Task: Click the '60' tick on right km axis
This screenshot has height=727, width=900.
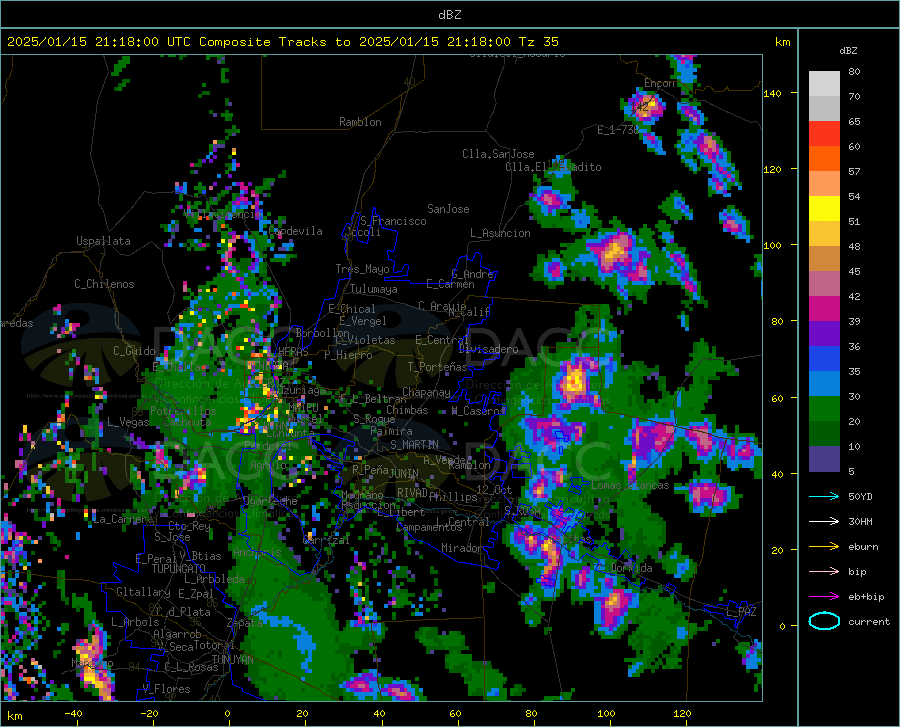Action: tap(777, 398)
